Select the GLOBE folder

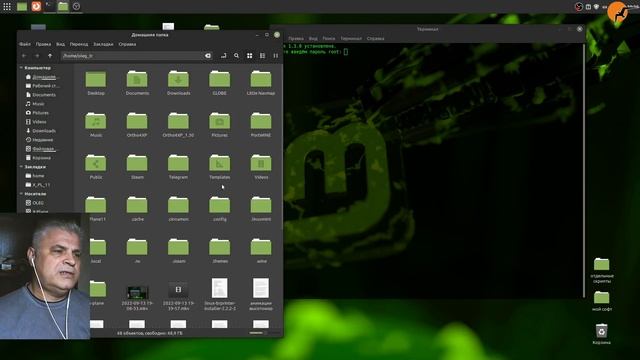(220, 79)
